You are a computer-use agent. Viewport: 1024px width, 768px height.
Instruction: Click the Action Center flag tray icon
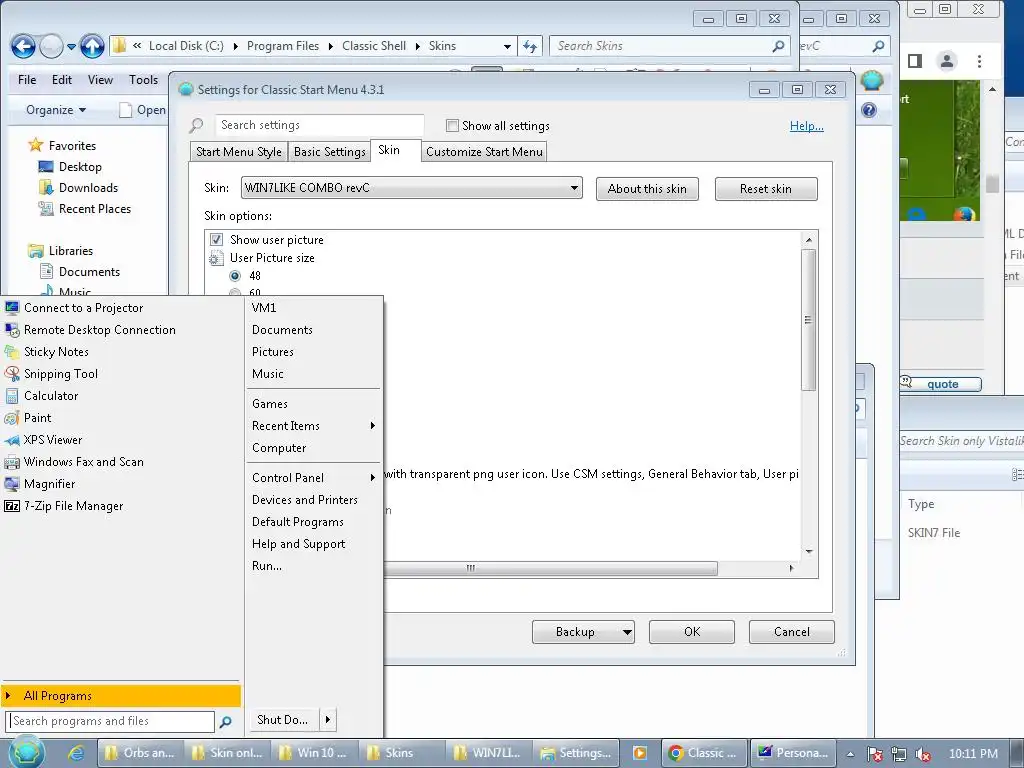tap(875, 754)
